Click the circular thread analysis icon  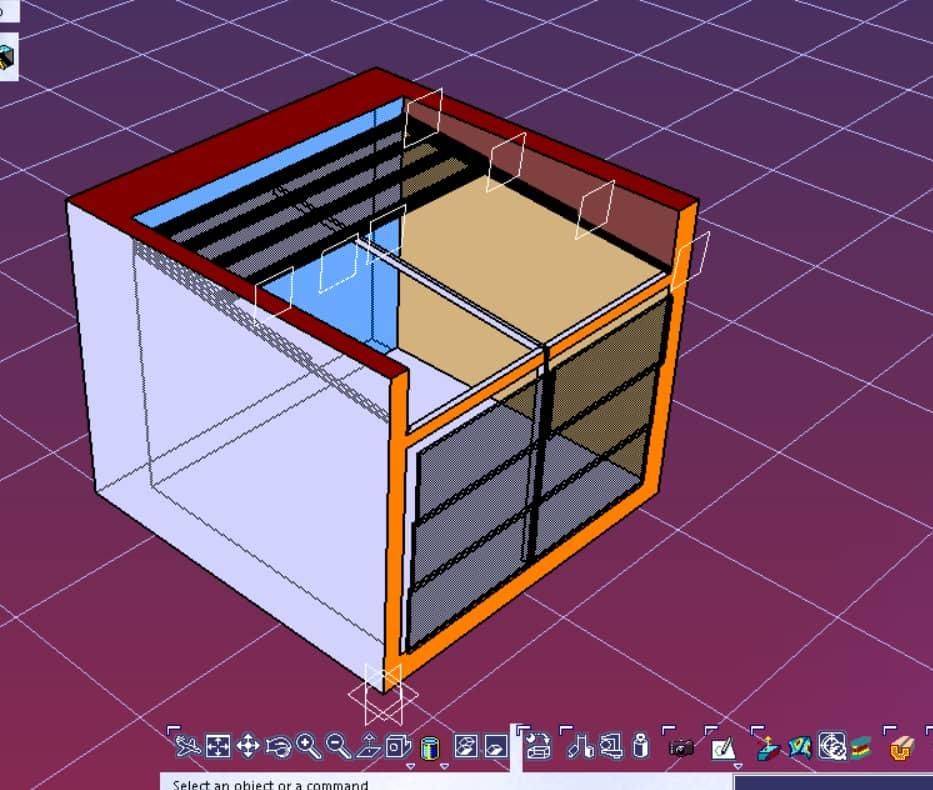pyautogui.click(x=832, y=747)
